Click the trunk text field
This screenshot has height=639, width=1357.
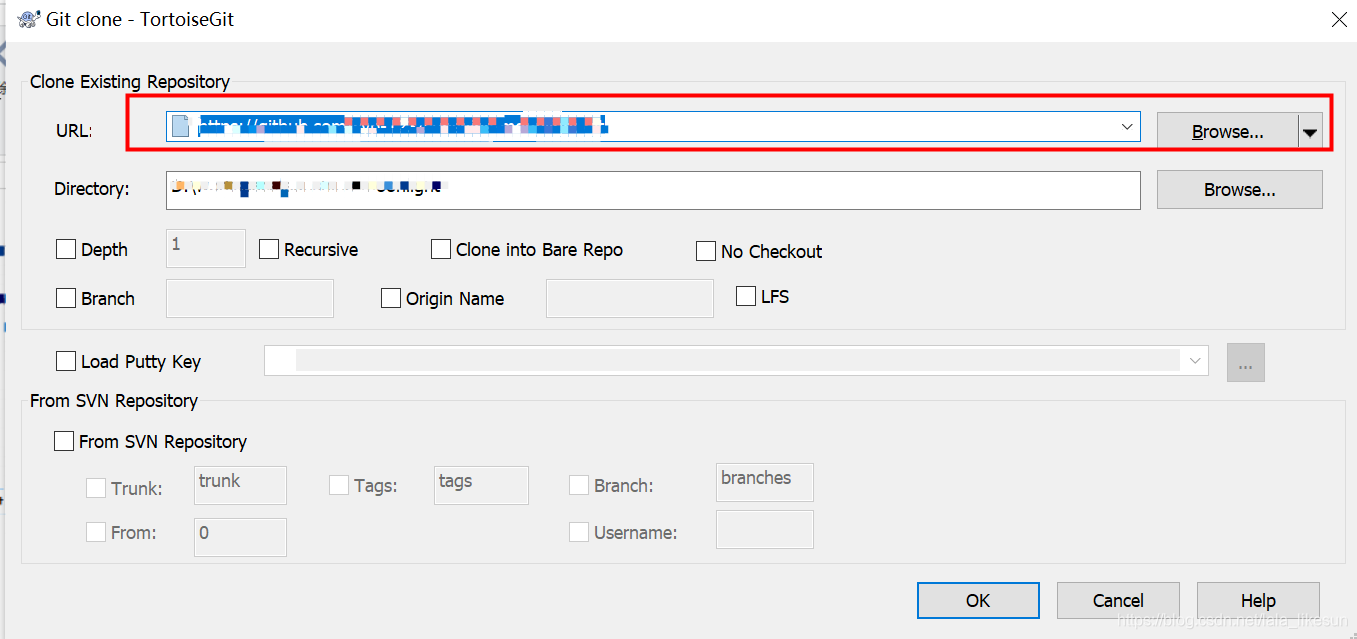(240, 485)
